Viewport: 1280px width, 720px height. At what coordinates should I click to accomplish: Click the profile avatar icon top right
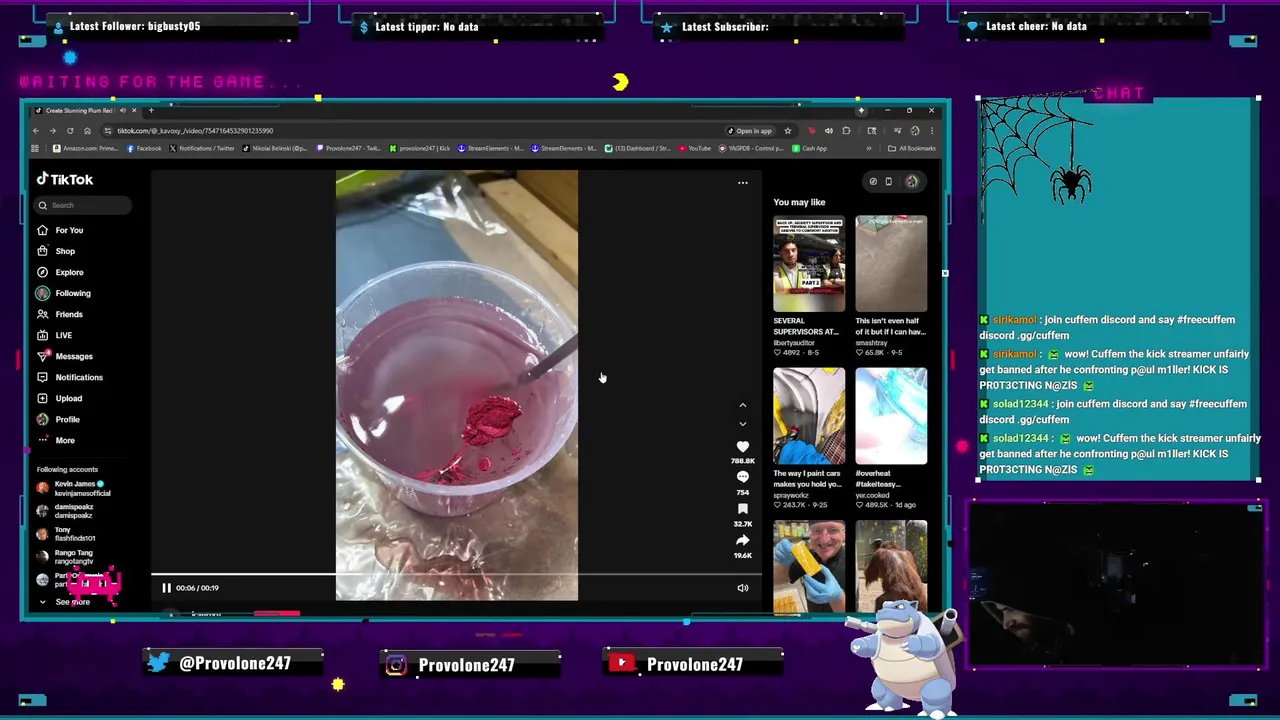click(x=911, y=182)
